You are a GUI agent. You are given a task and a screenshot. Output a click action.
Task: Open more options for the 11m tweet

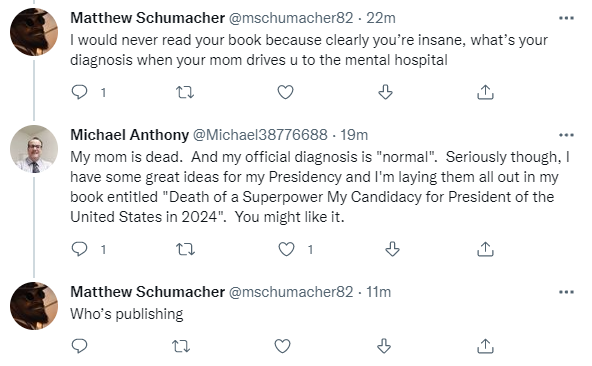(566, 292)
